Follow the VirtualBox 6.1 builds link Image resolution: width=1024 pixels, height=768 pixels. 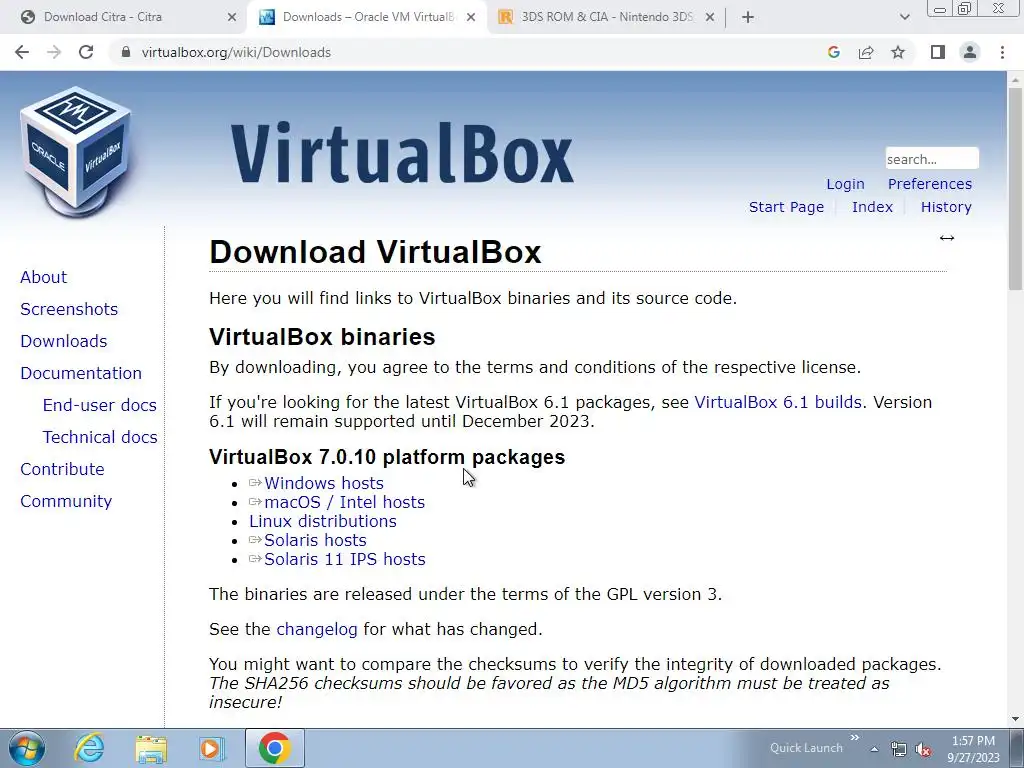[x=778, y=402]
